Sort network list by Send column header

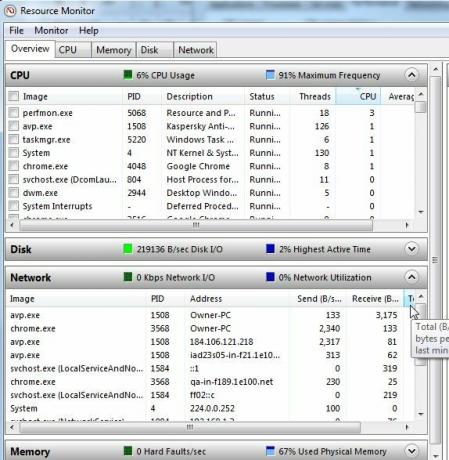[318, 299]
